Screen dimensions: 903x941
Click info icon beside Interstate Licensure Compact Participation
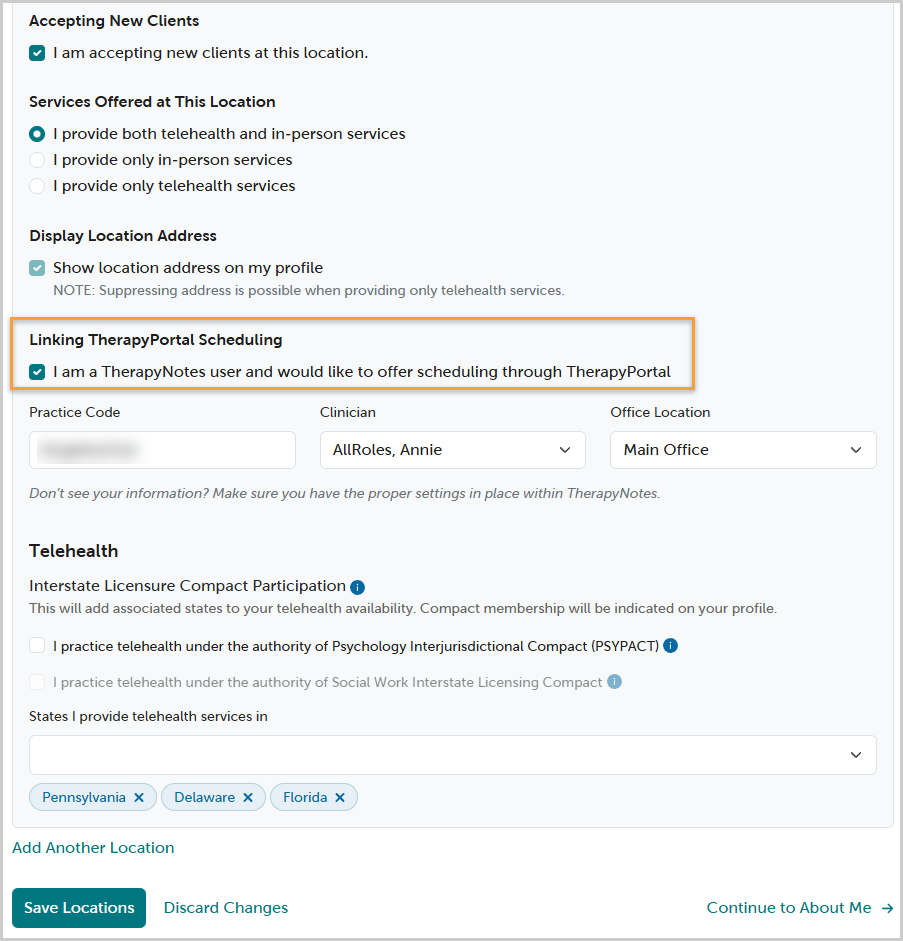(358, 587)
